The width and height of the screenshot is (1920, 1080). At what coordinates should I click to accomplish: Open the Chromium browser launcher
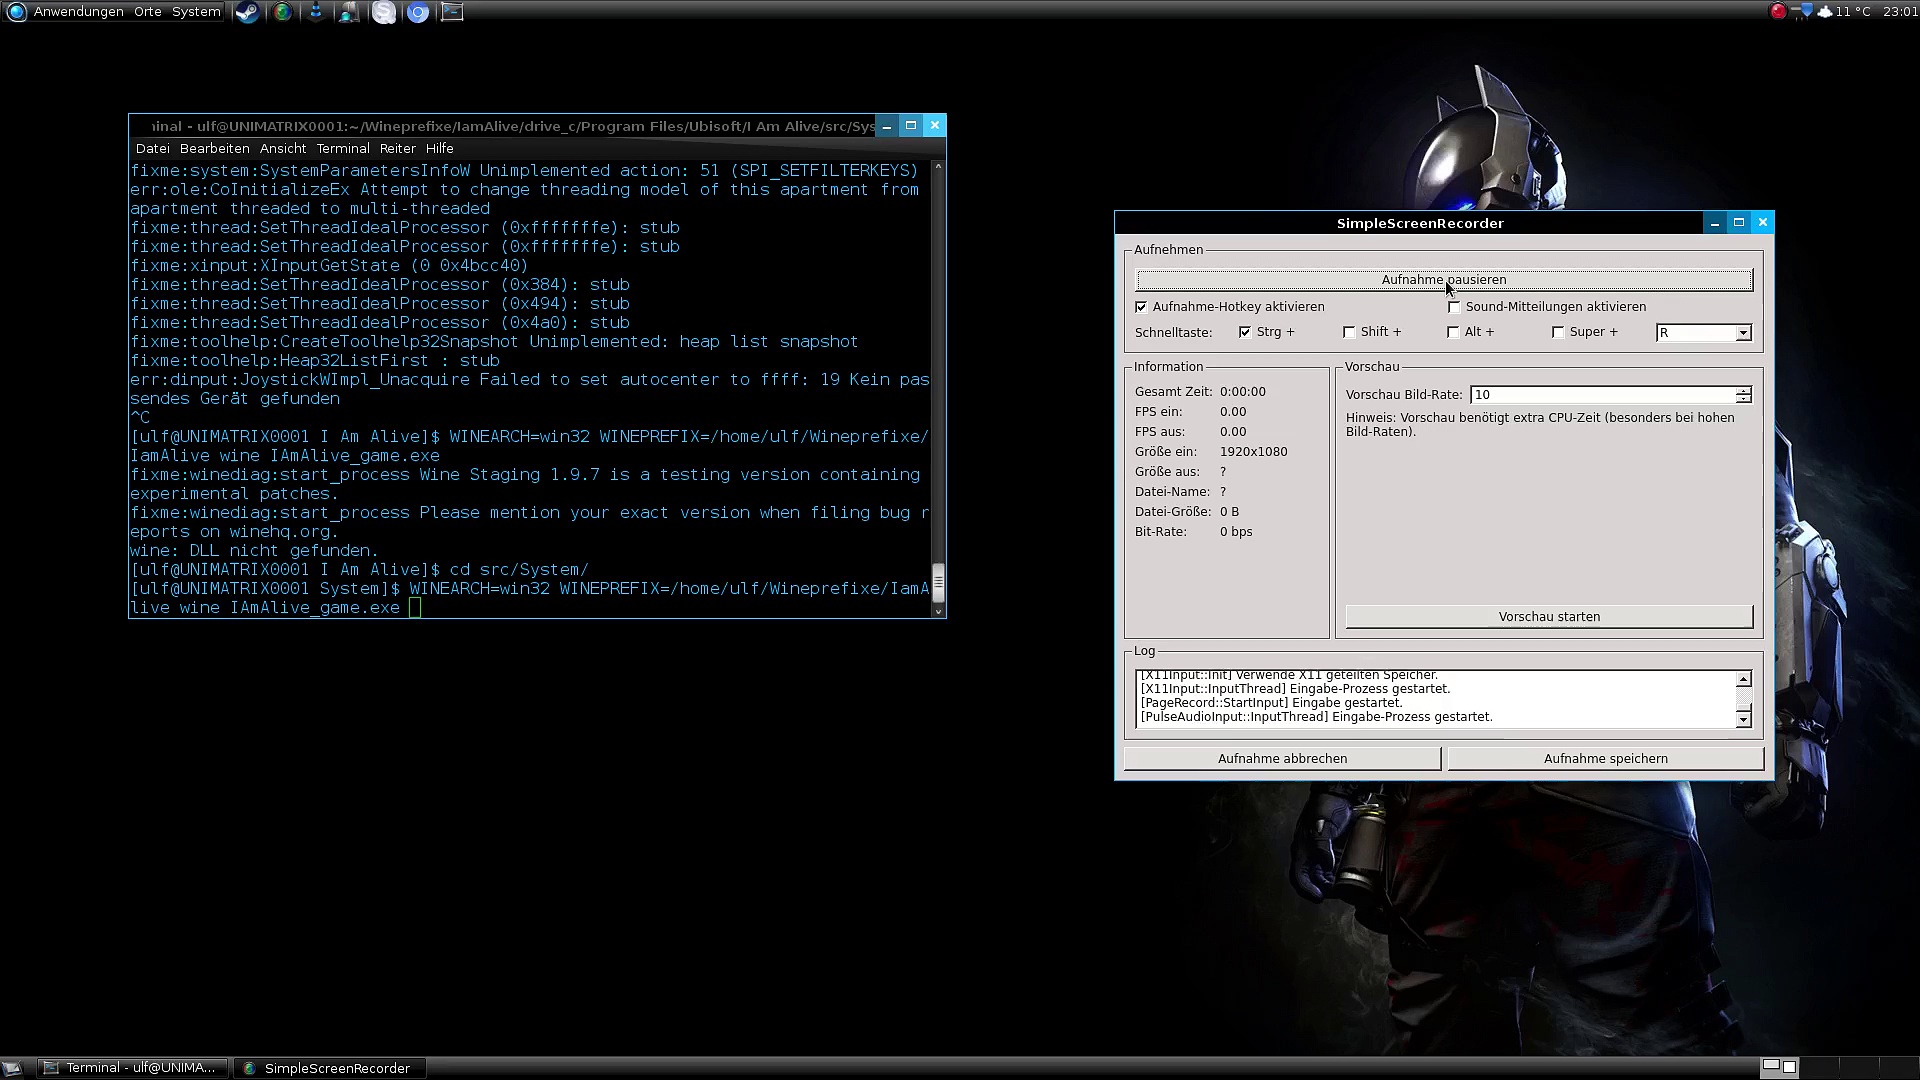click(x=418, y=12)
